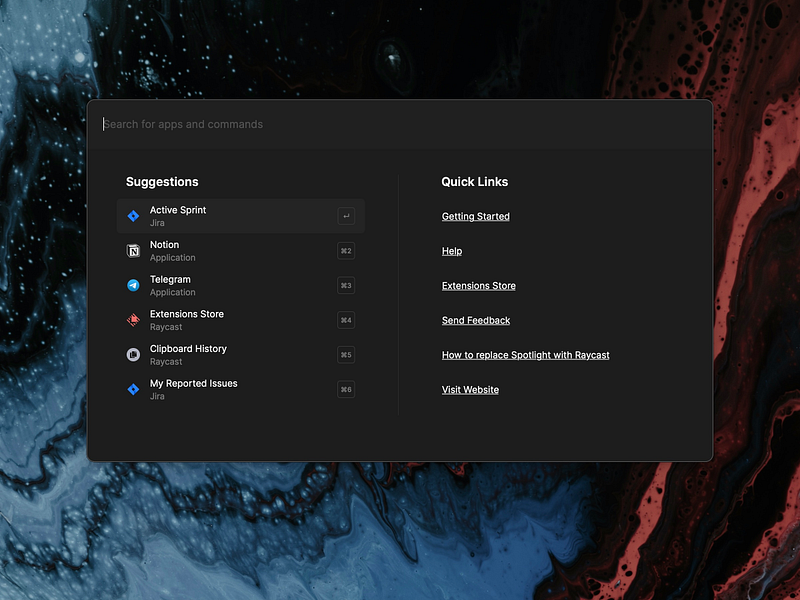
Task: Select the My Reported Issues suggestion title
Action: [193, 384]
